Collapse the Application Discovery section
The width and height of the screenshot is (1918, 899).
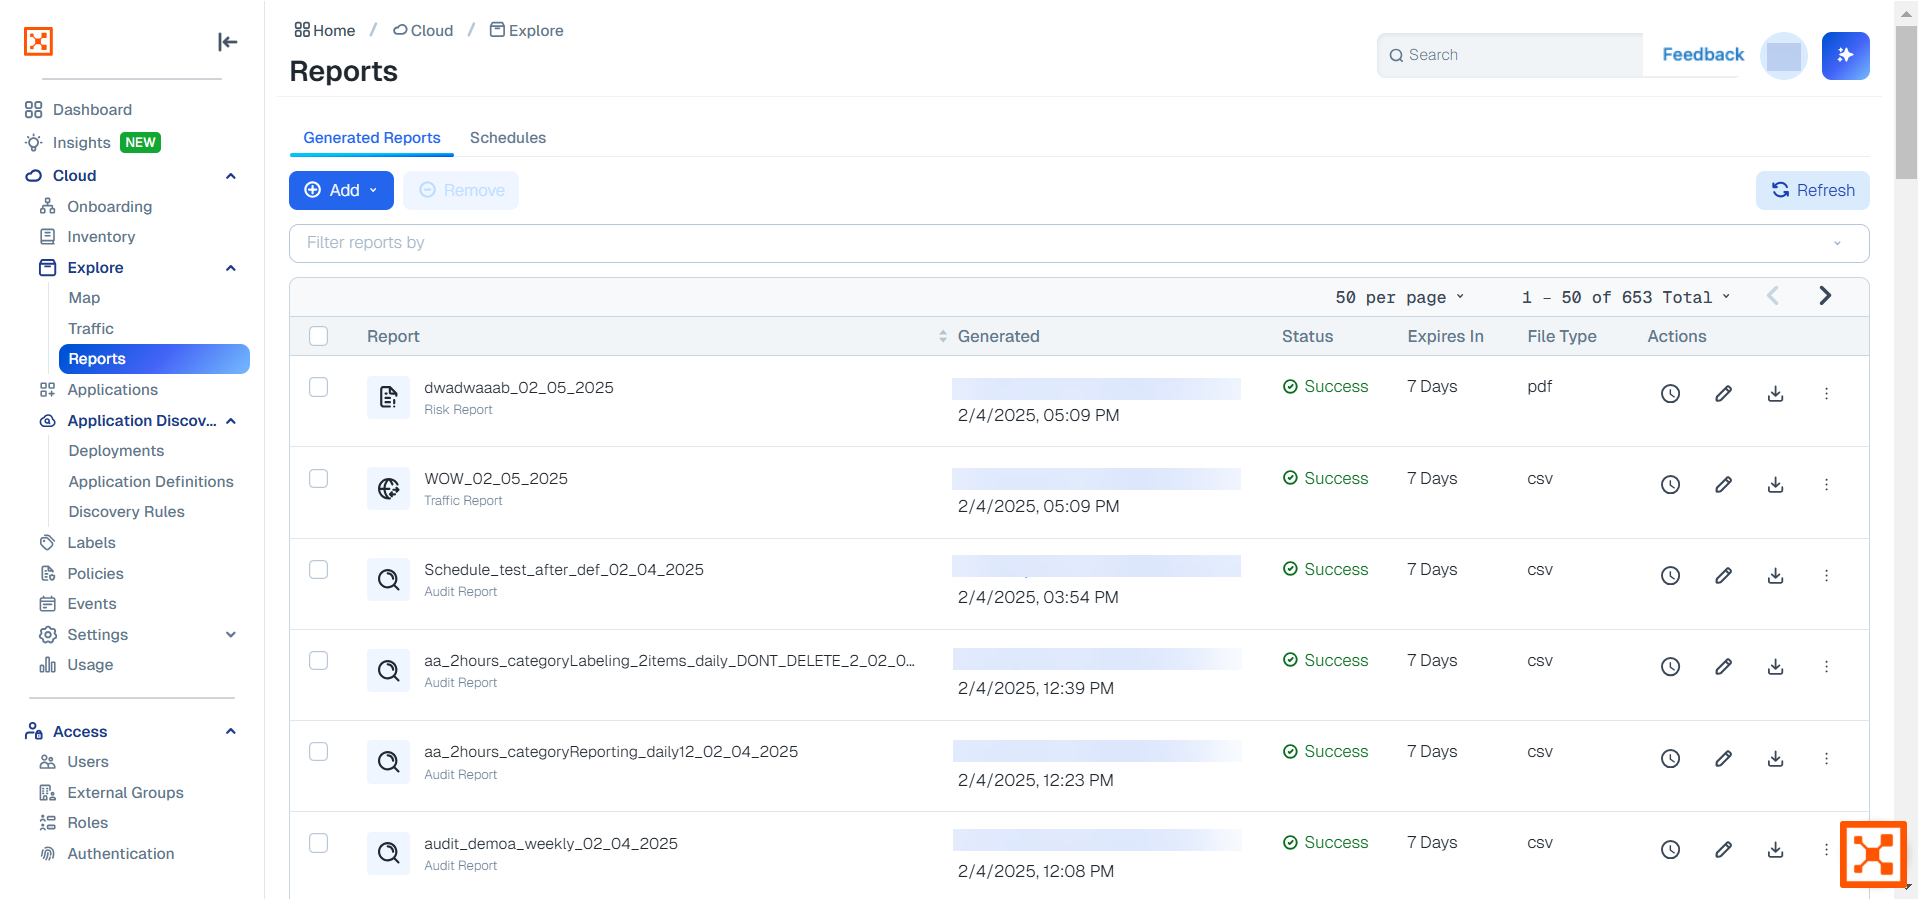click(x=231, y=421)
